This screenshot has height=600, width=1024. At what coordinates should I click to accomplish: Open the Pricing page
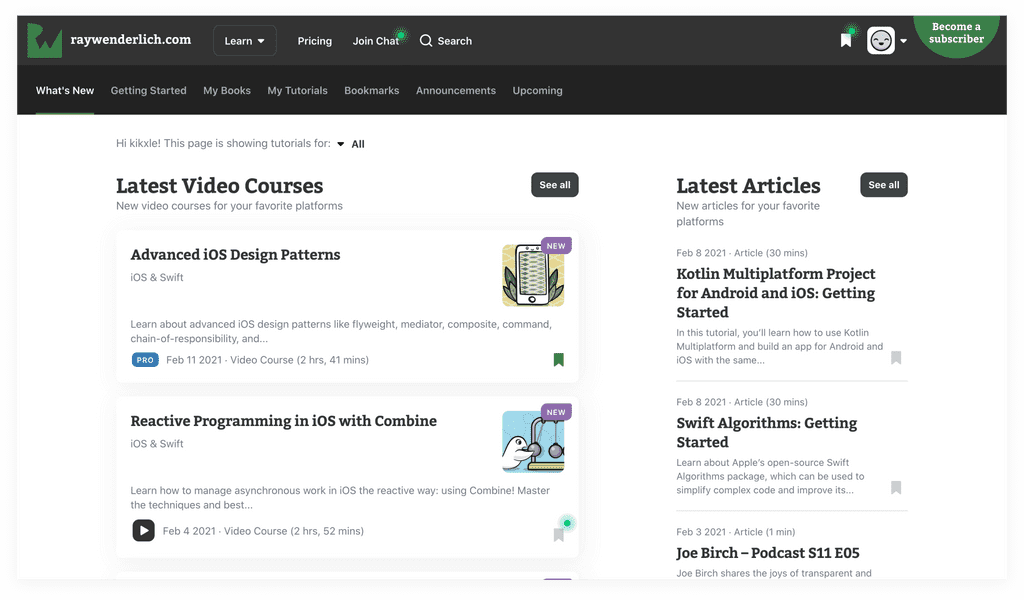(x=315, y=40)
